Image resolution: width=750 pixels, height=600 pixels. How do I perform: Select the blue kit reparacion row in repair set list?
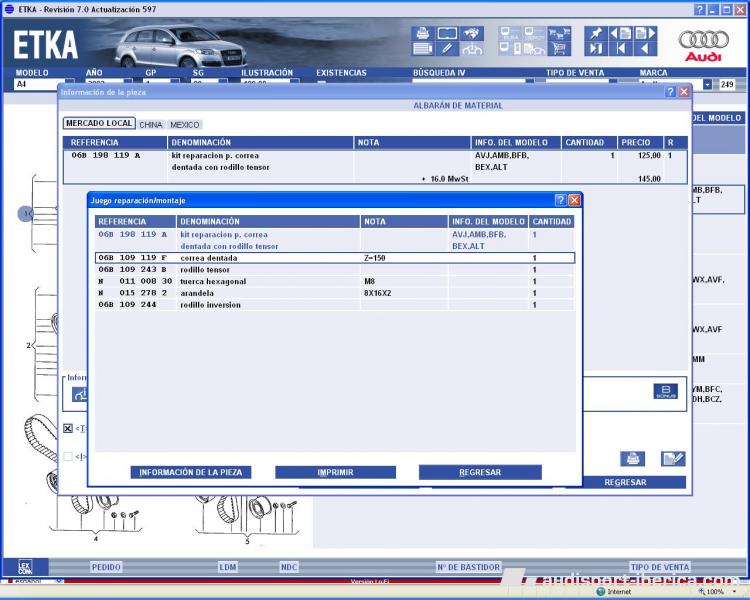click(x=335, y=240)
